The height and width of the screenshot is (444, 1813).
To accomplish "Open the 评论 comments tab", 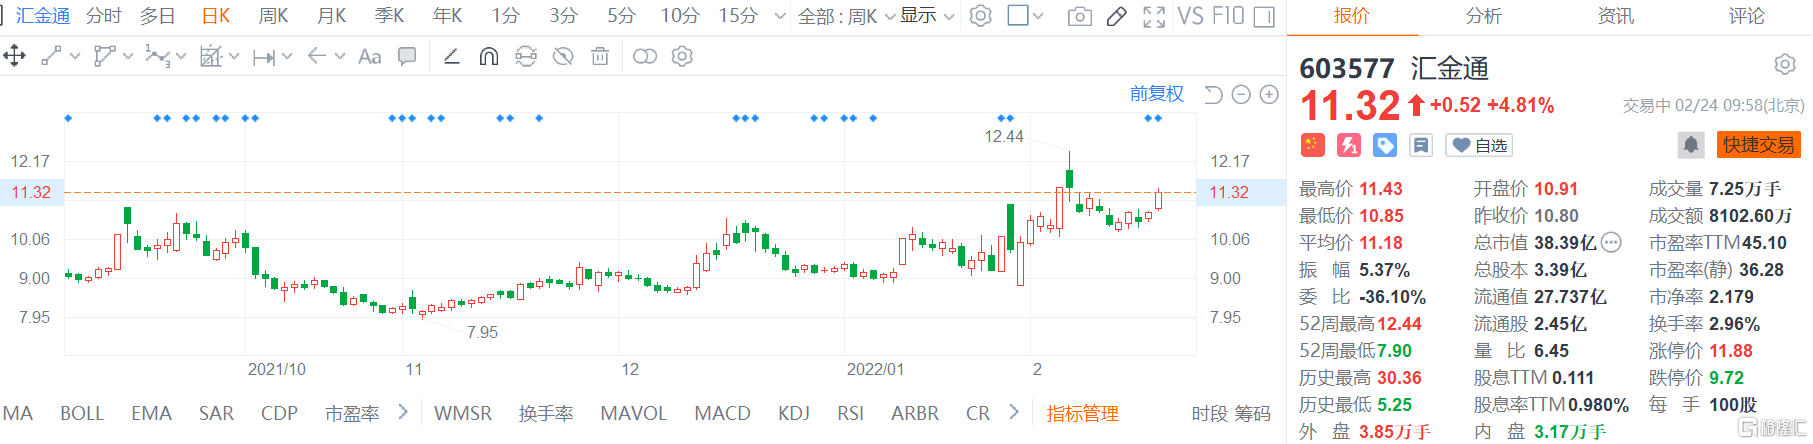I will (1747, 16).
